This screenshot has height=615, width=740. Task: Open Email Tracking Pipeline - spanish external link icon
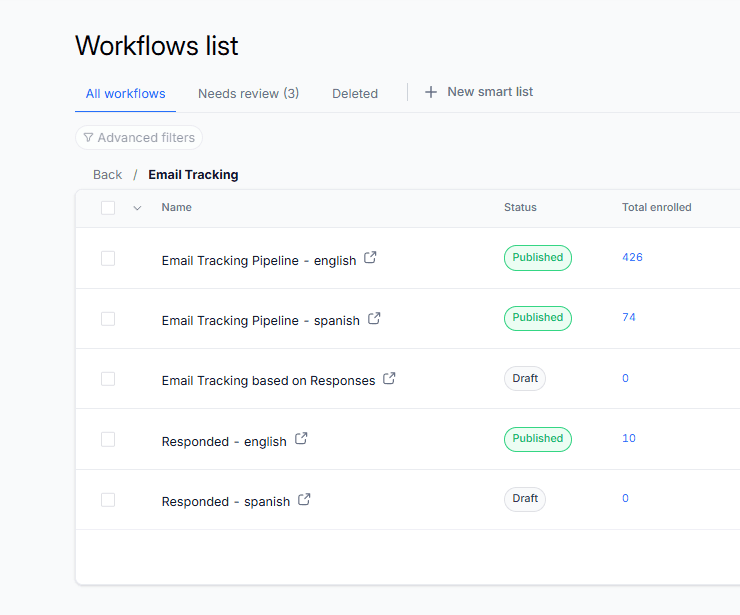coord(374,318)
